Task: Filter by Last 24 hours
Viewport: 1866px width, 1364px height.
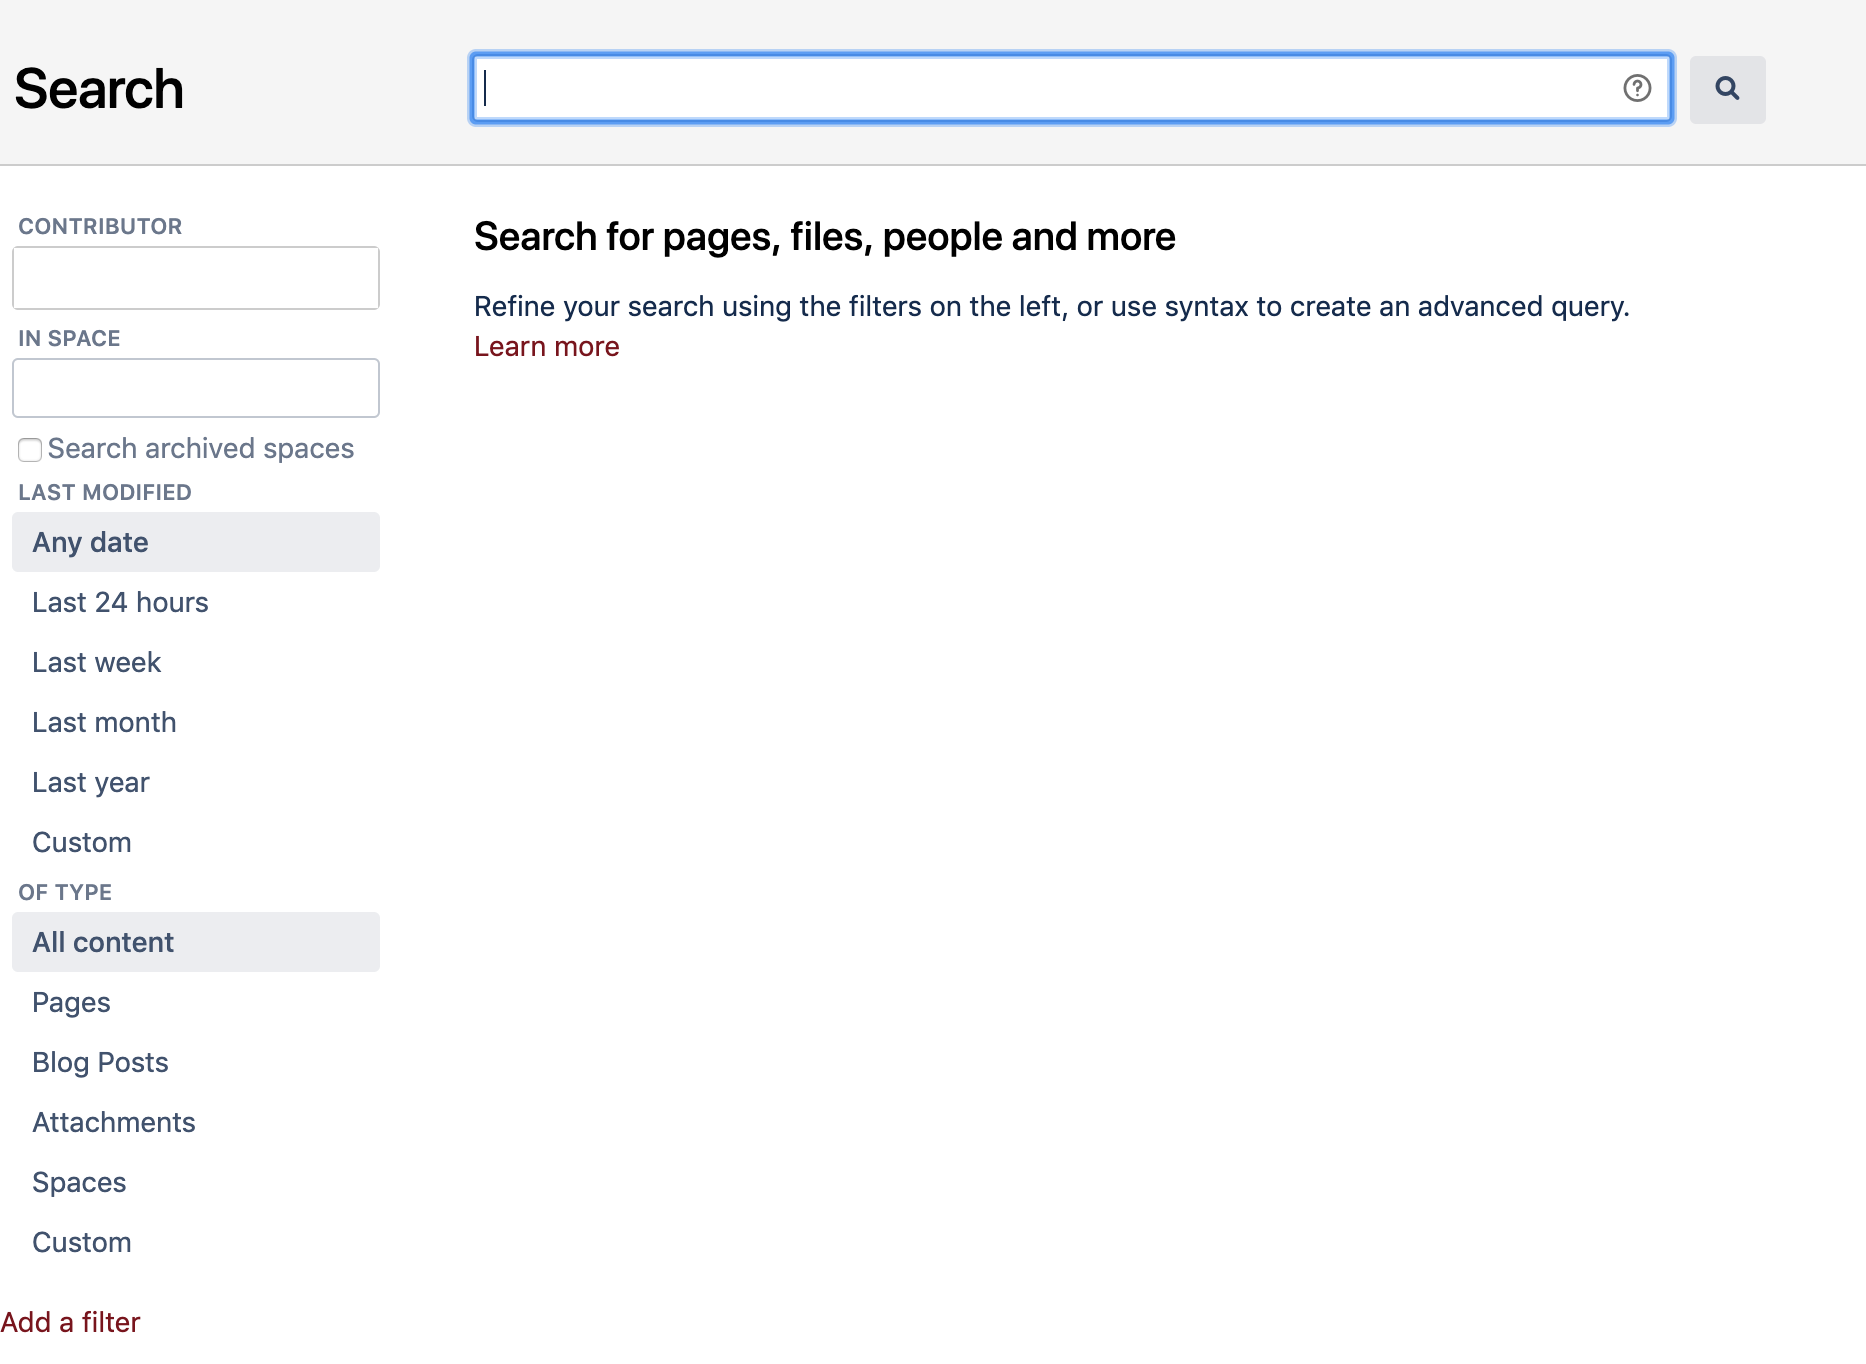Action: (120, 602)
